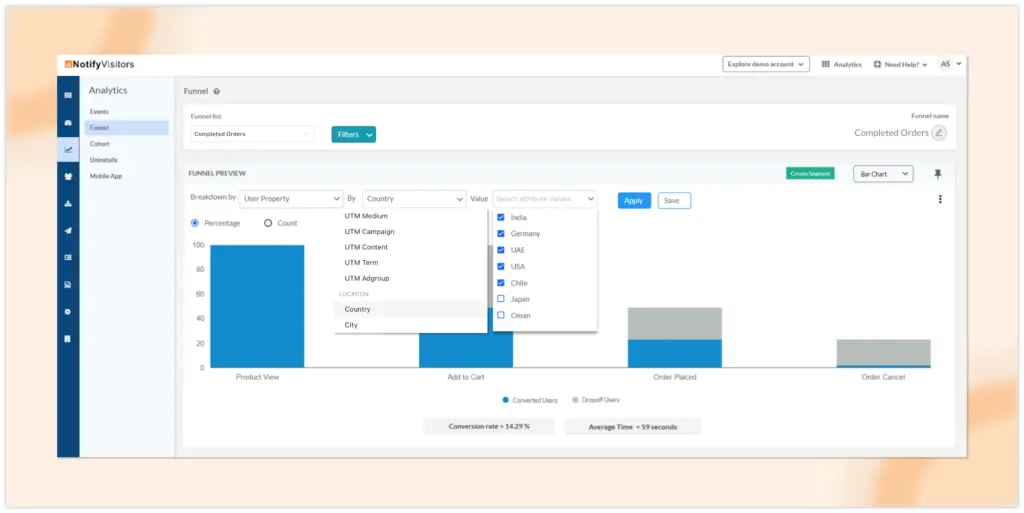The image size is (1024, 513).
Task: Click the Select attribute Value field
Action: pyautogui.click(x=544, y=199)
